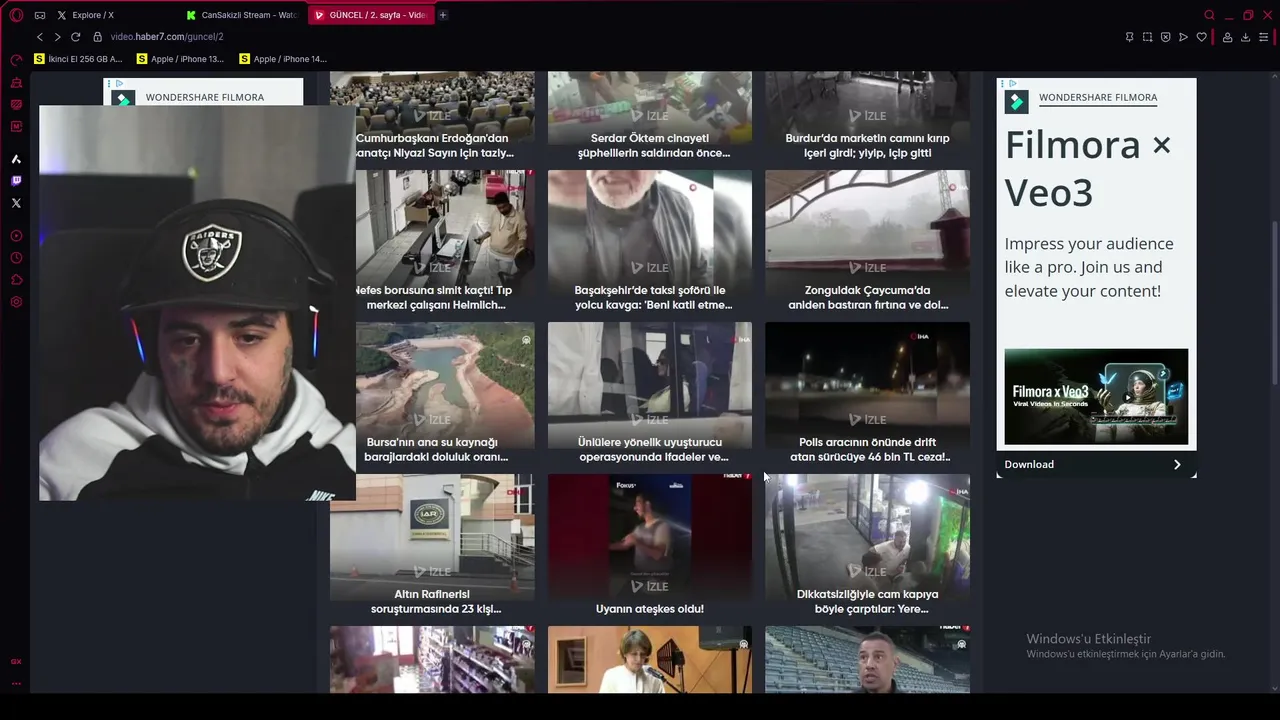Open Cumhurbaşkanı Erdoğan'dan headline
Screen dimensions: 1280x720
click(435, 146)
